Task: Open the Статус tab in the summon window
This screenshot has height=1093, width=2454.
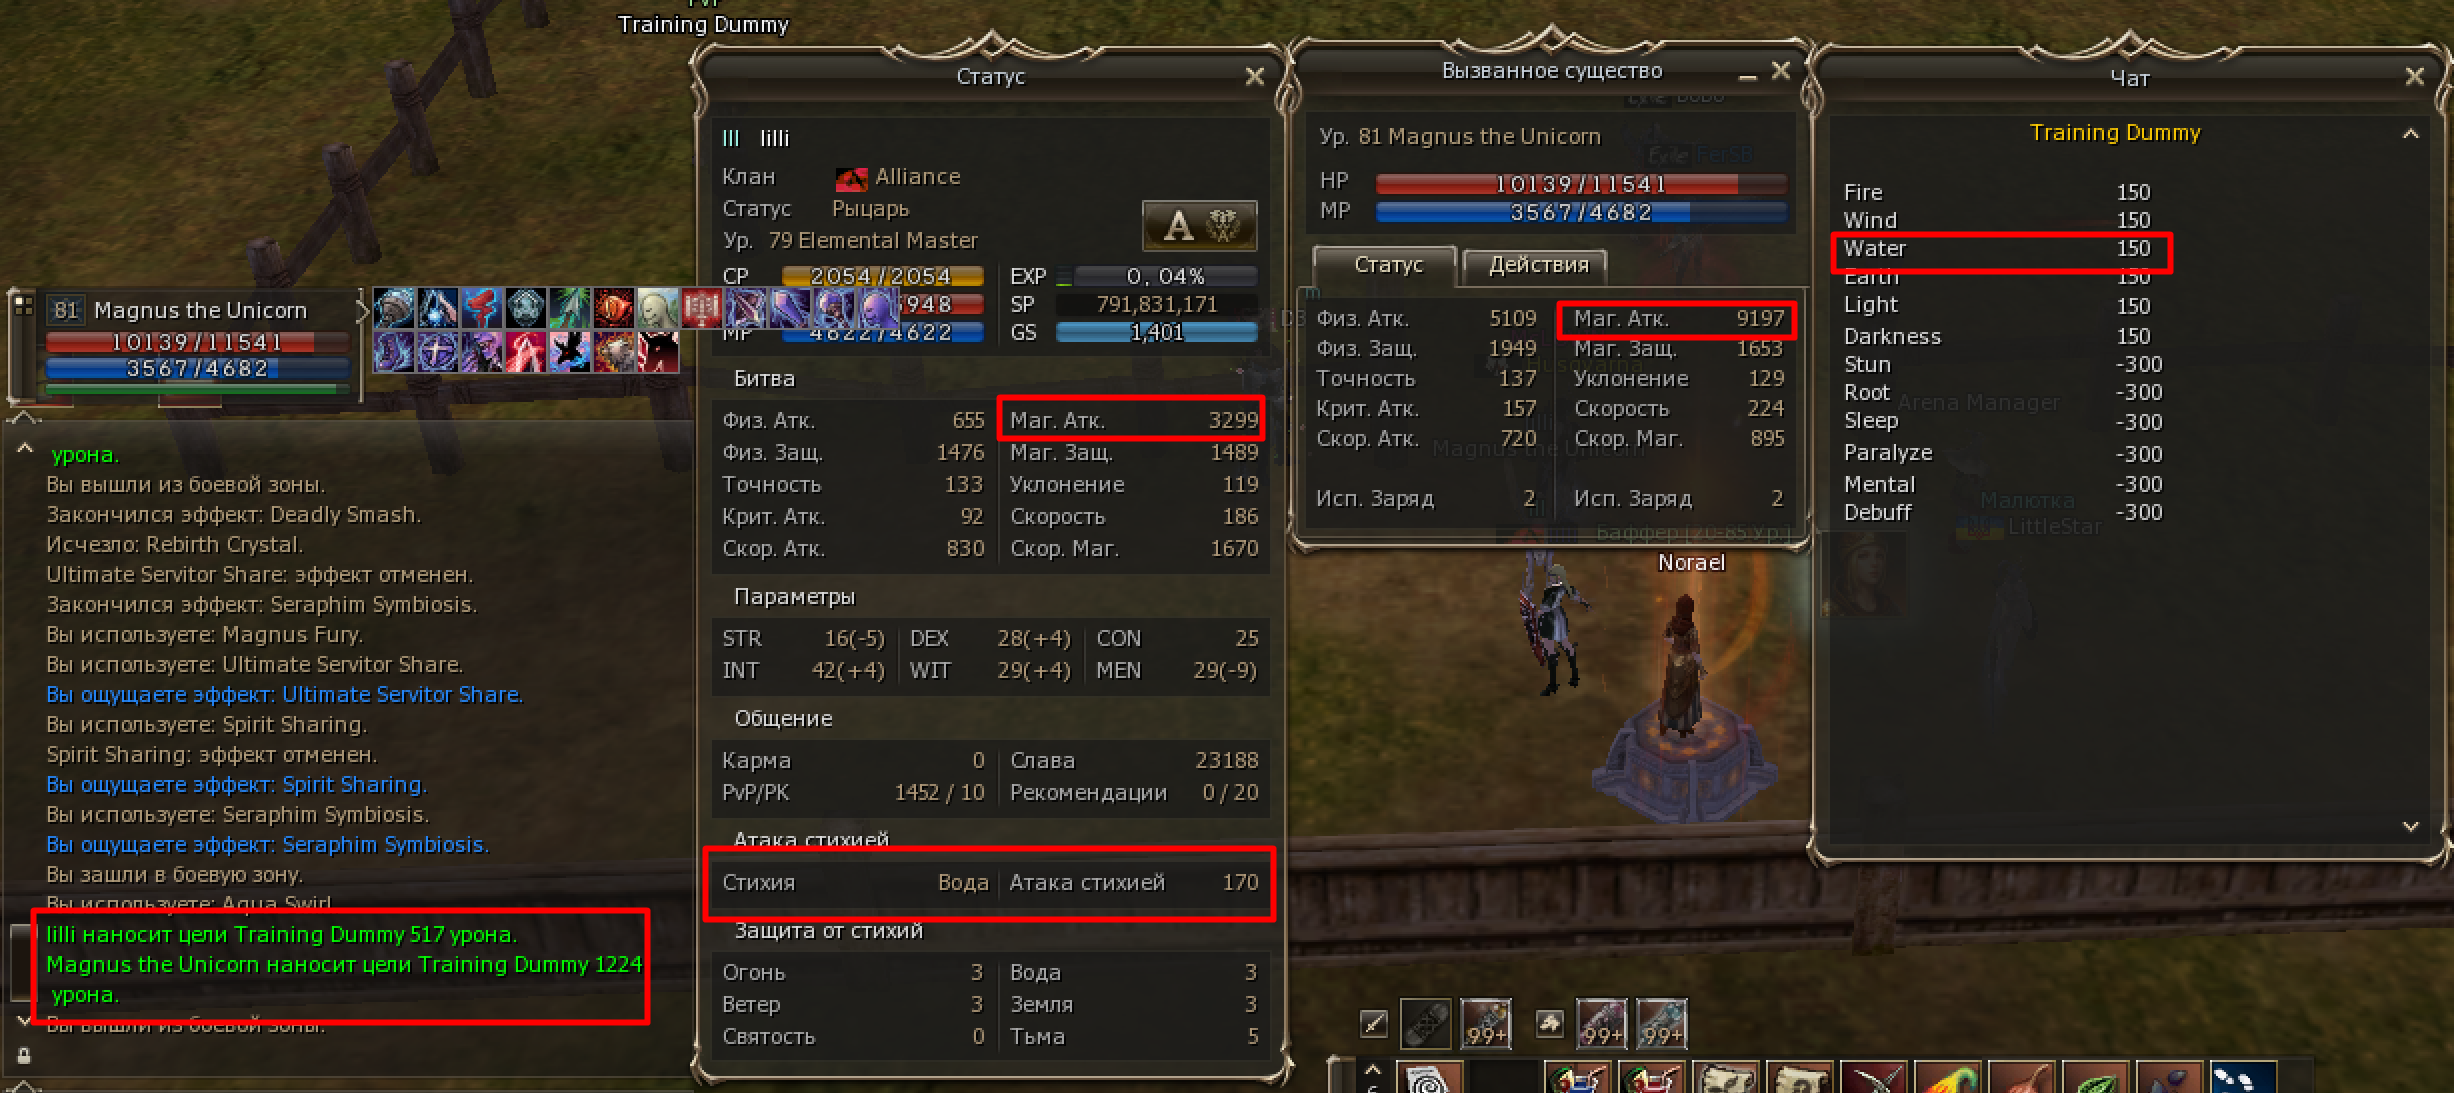Action: pos(1386,265)
